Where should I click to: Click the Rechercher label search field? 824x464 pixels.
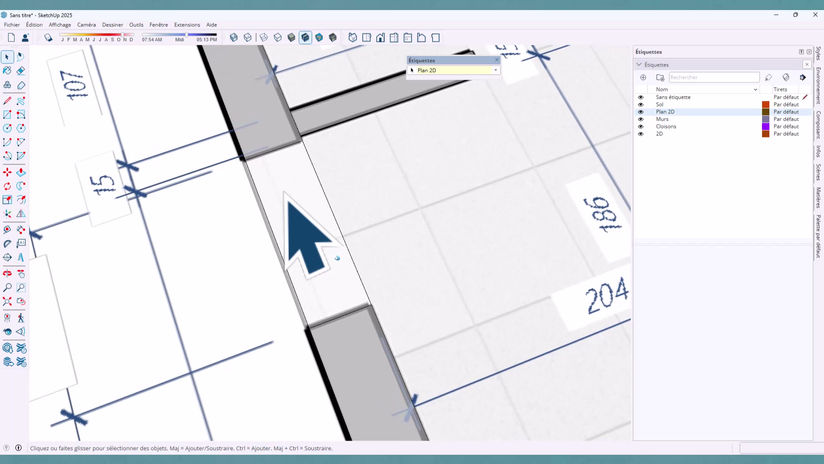pyautogui.click(x=714, y=77)
